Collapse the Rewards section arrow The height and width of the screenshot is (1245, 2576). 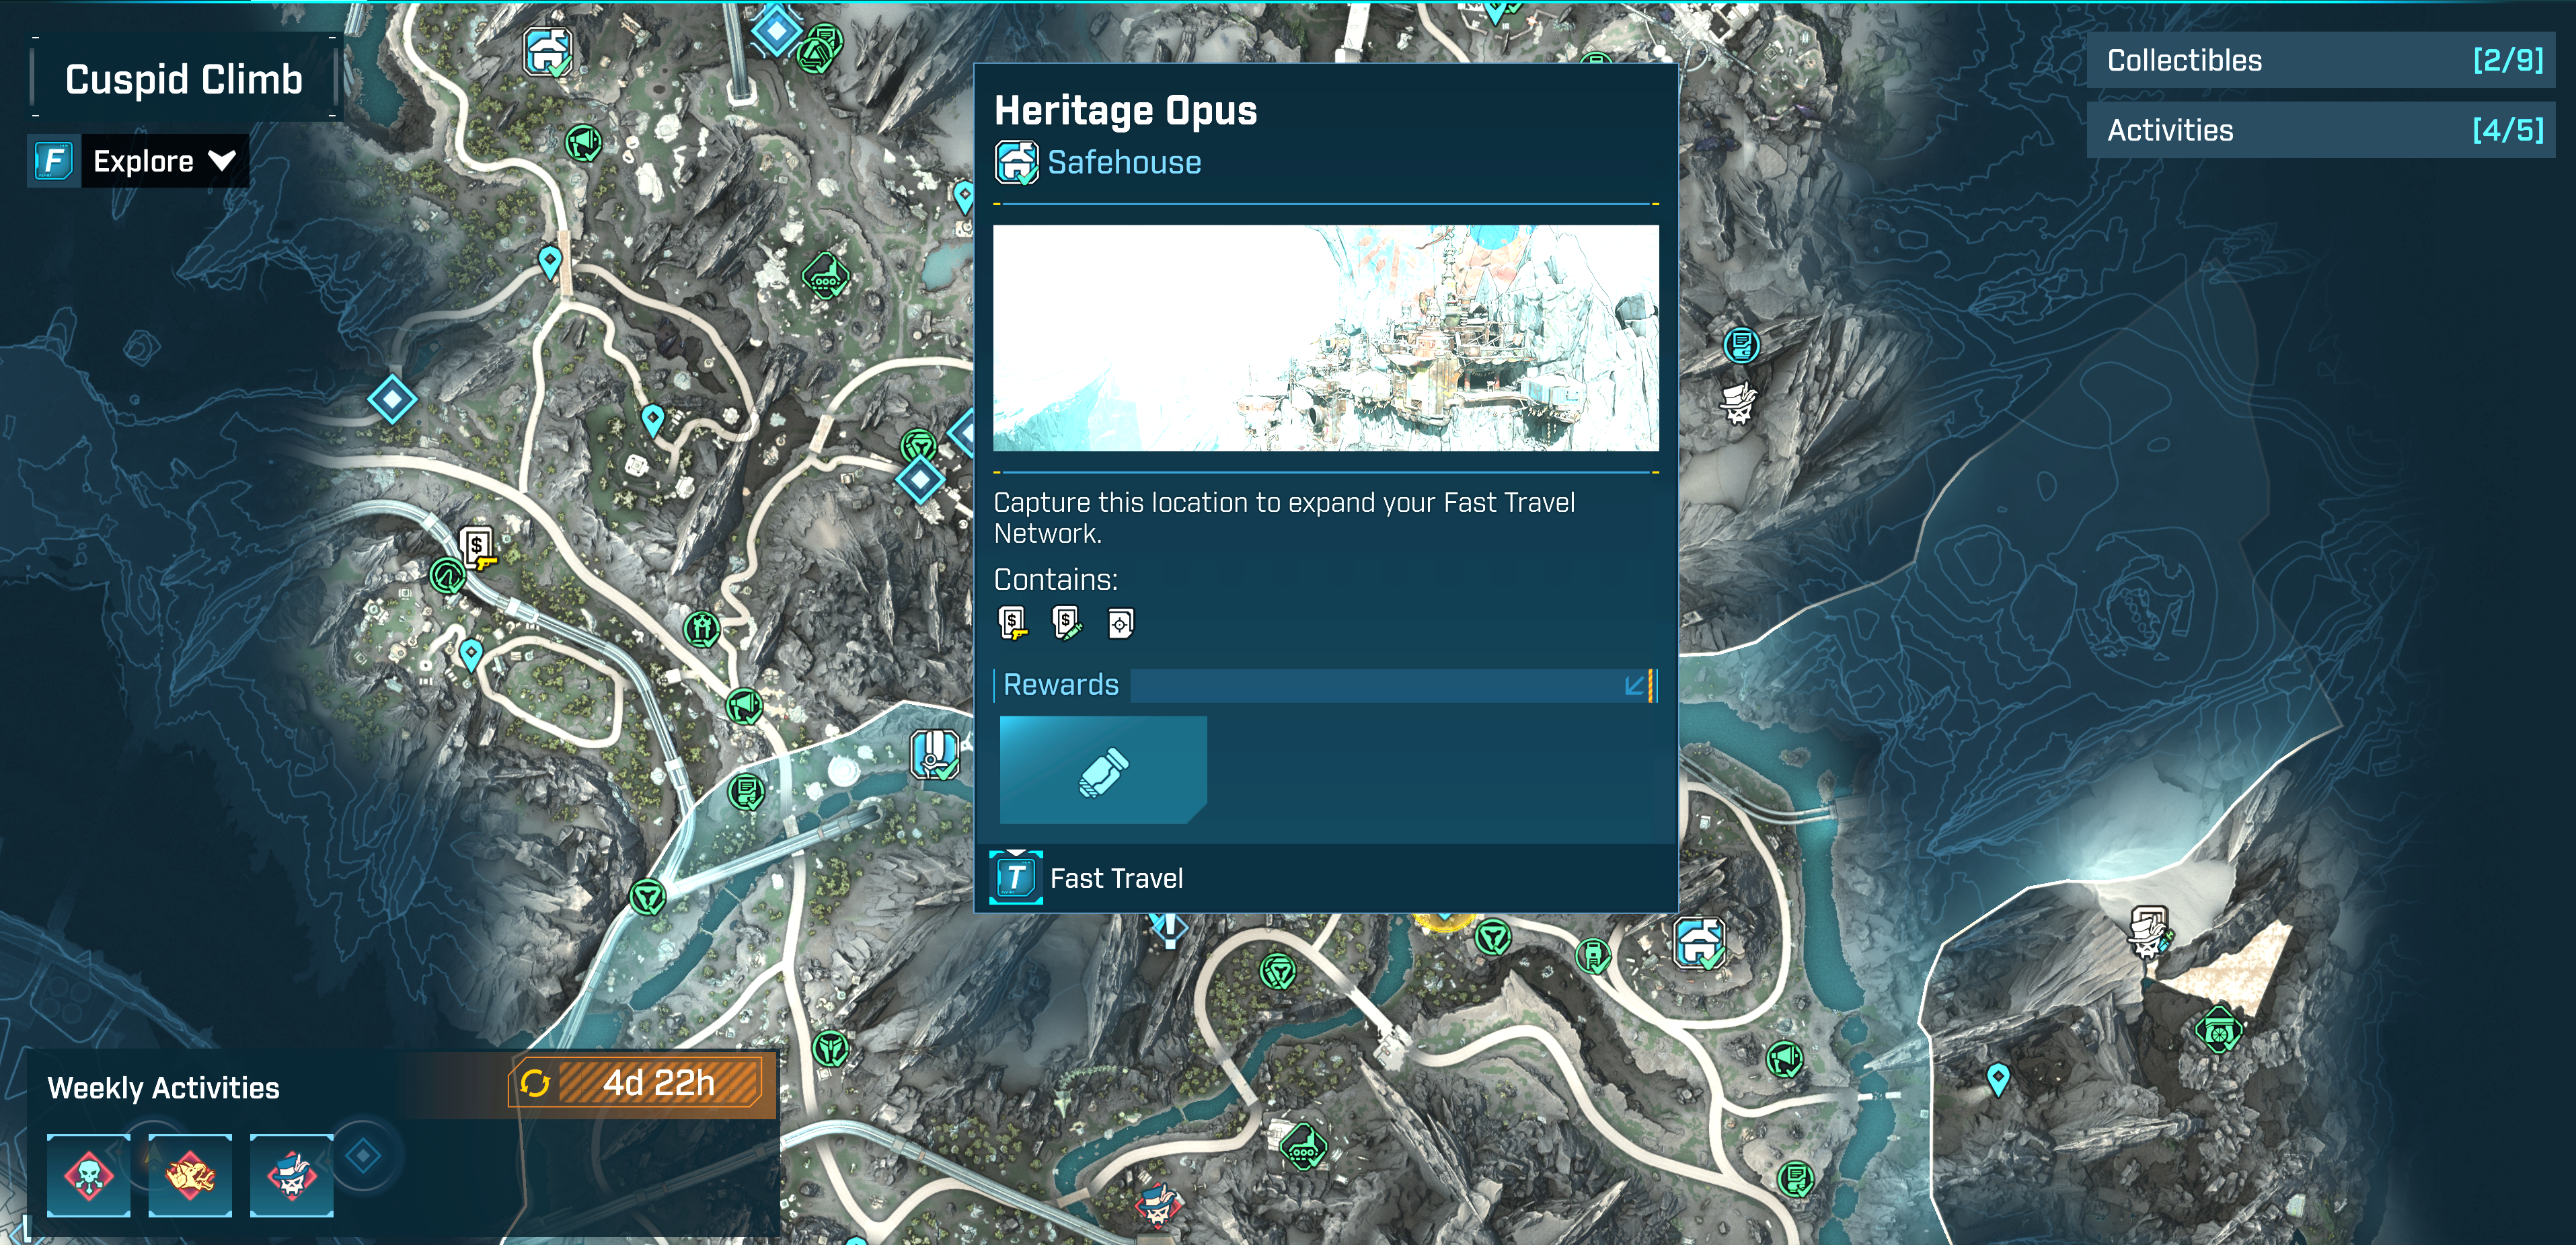point(1635,685)
